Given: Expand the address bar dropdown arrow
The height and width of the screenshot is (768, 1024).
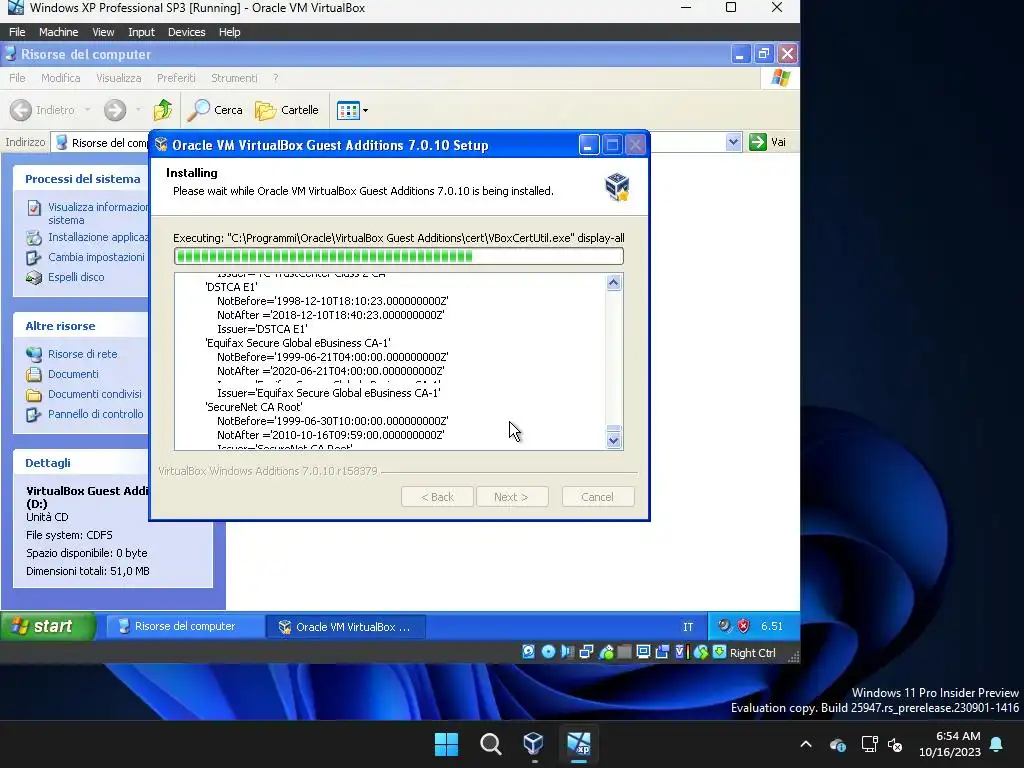Looking at the screenshot, I should click(x=733, y=142).
